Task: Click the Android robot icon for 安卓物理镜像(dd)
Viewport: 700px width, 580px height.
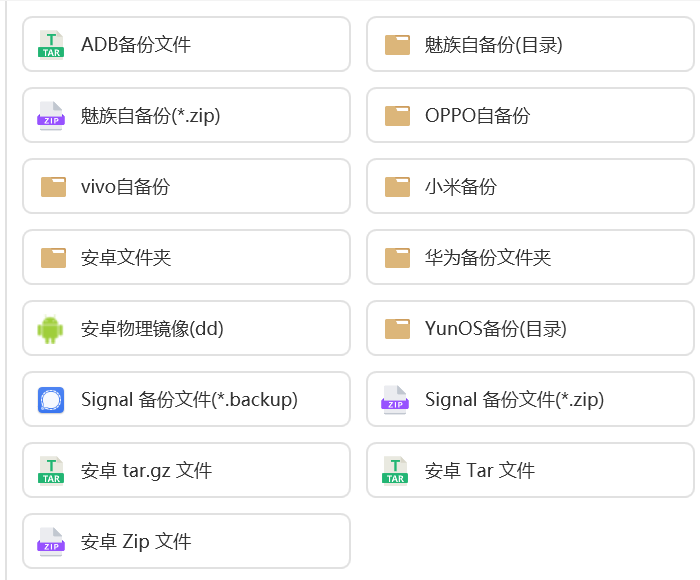Action: click(50, 329)
